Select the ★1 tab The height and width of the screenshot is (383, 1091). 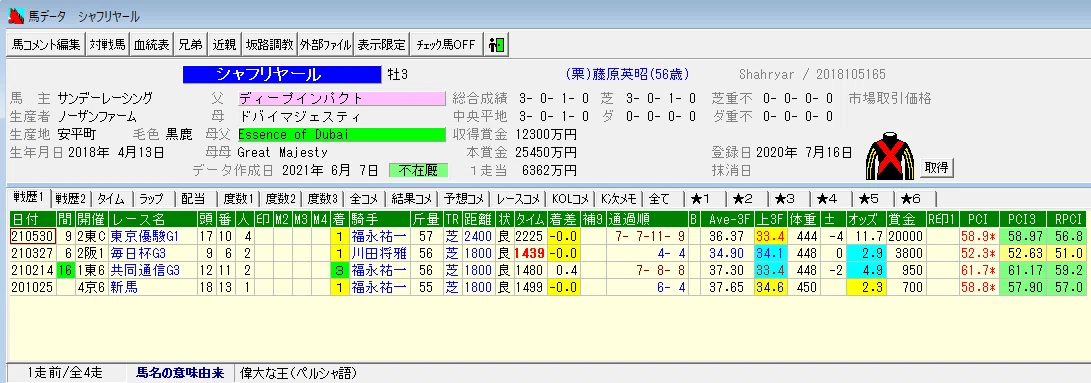[x=703, y=198]
